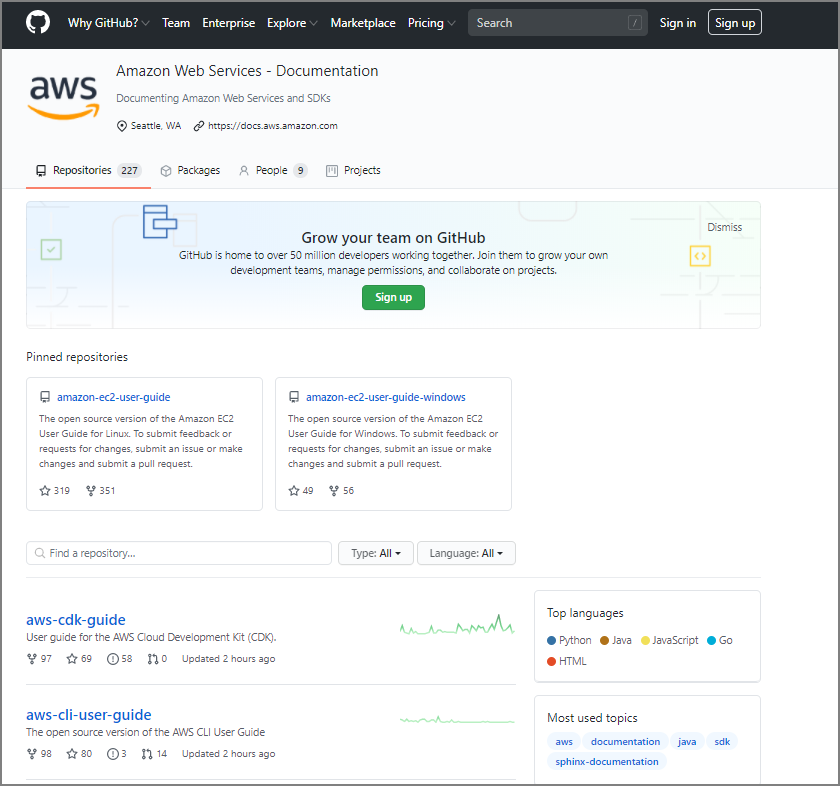Click the GitHub Octocat logo
840x786 pixels.
tap(37, 23)
